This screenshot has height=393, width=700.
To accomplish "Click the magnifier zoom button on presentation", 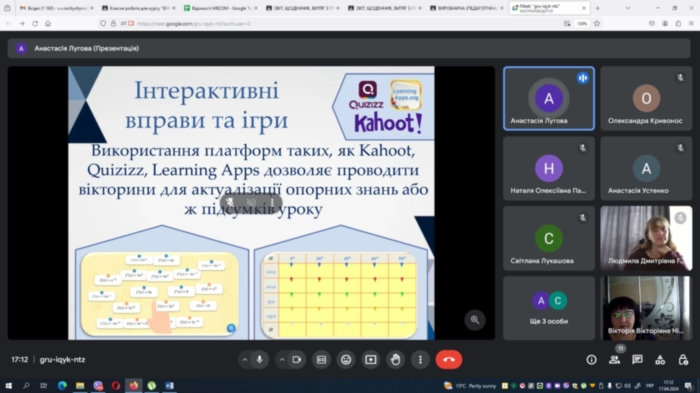I will [475, 320].
